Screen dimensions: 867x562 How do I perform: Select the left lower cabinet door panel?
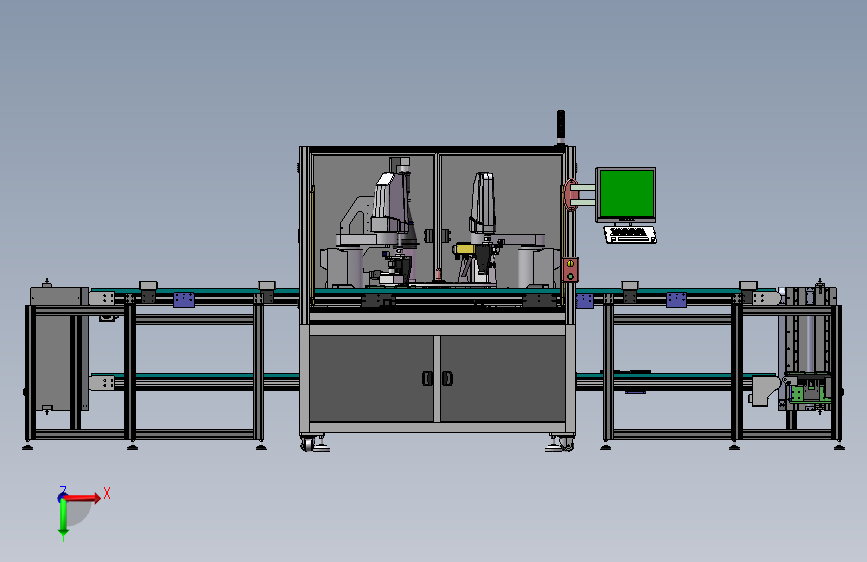(x=371, y=378)
